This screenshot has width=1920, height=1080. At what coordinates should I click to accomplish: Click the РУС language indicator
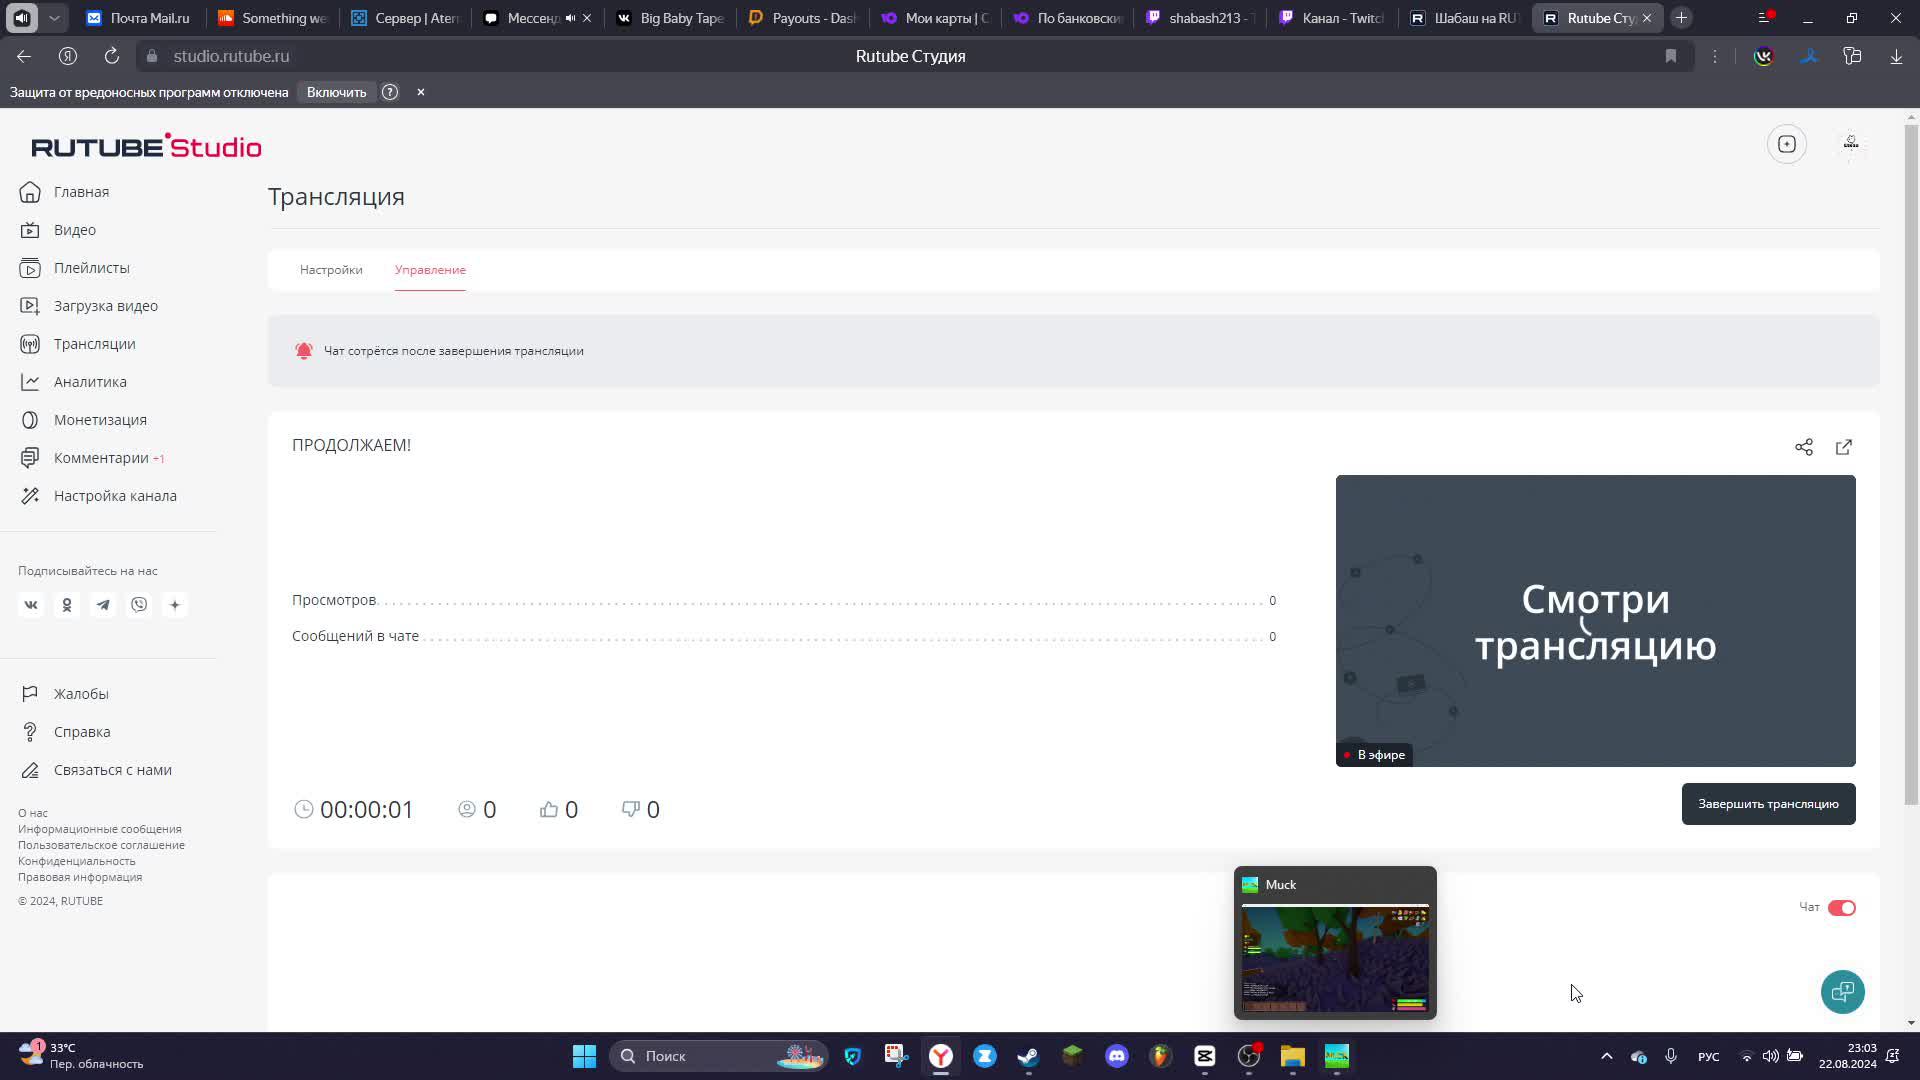(x=1709, y=1057)
